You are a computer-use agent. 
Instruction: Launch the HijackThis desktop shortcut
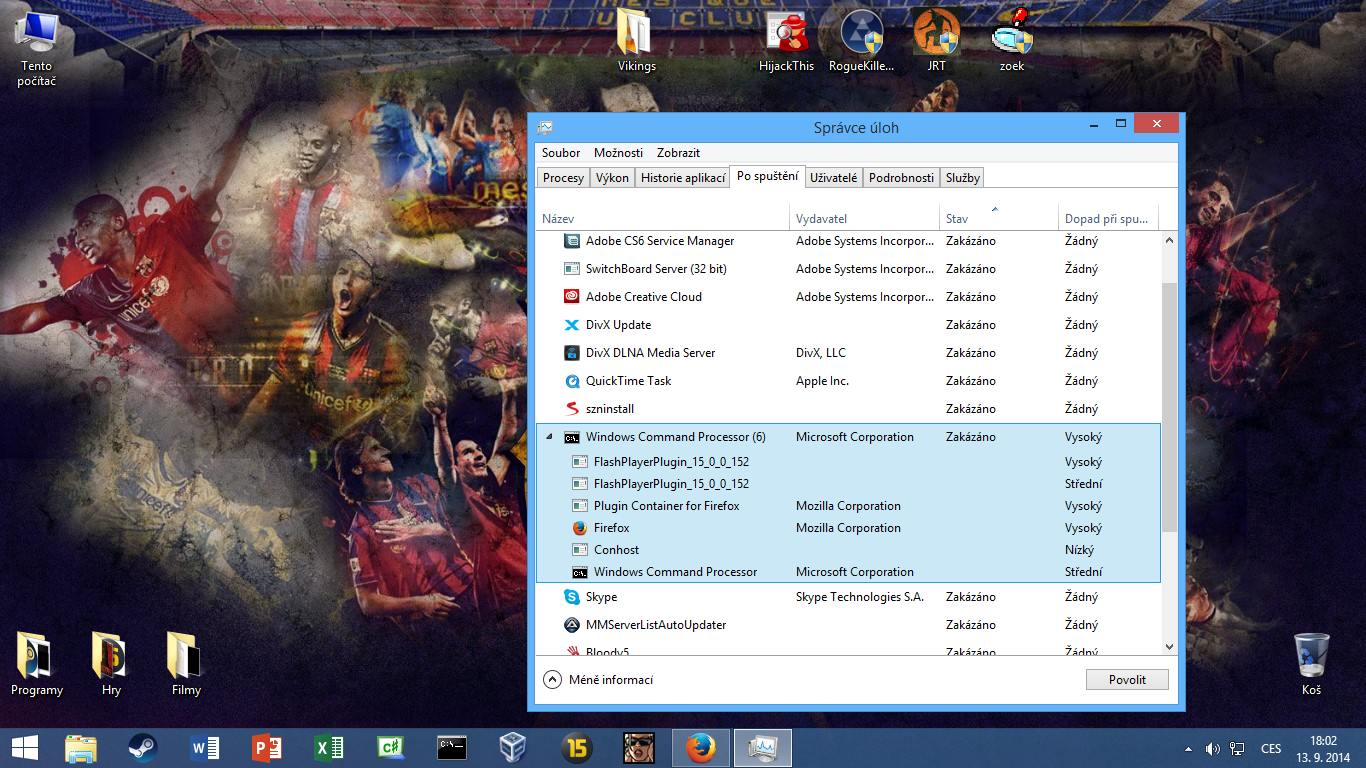click(787, 40)
